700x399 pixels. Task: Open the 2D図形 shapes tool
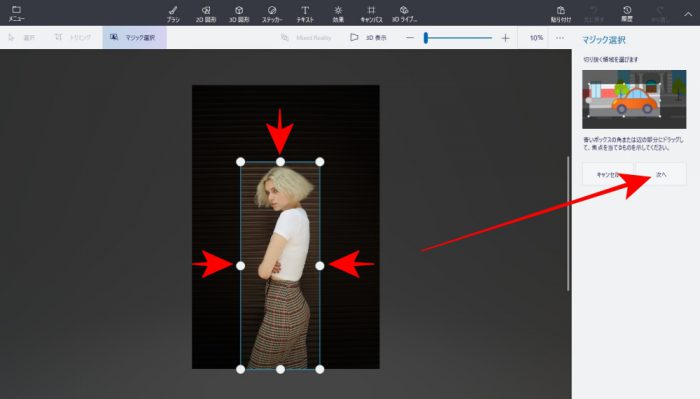tap(206, 14)
